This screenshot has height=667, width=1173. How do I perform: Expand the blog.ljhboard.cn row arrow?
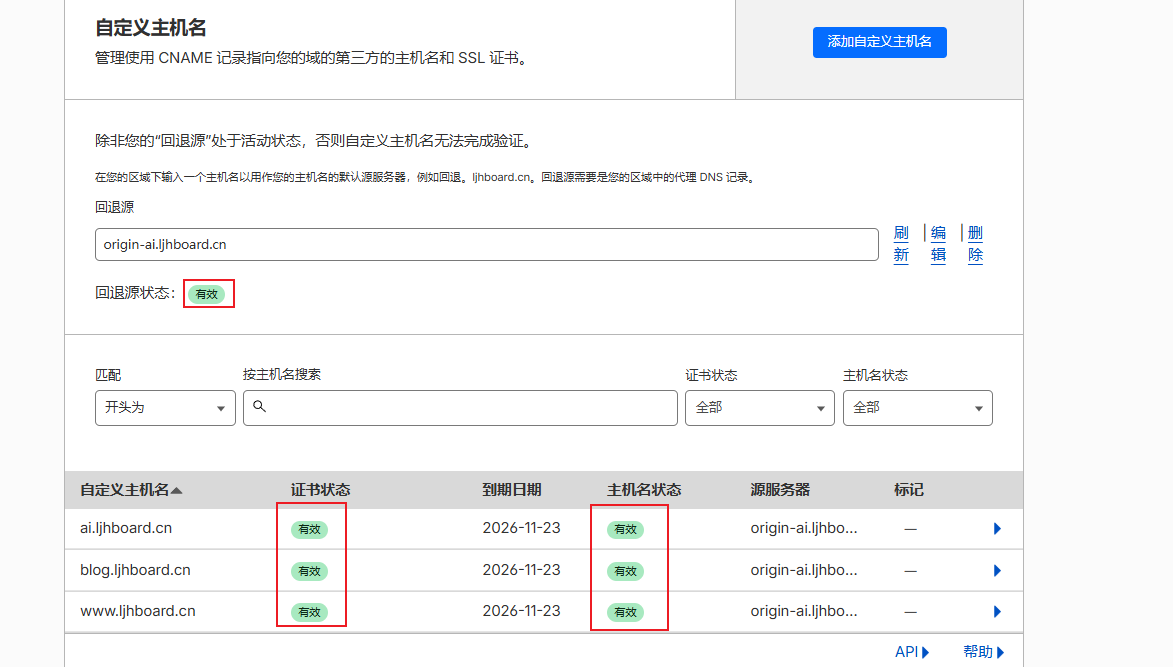(x=996, y=571)
